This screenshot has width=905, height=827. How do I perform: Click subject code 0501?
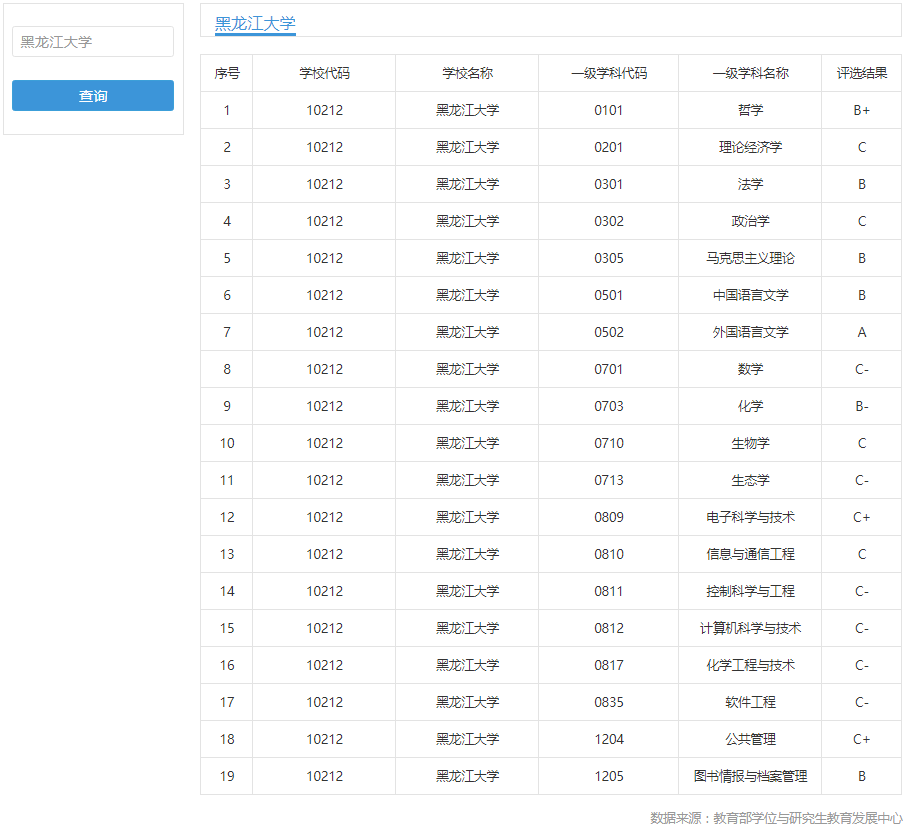point(609,295)
